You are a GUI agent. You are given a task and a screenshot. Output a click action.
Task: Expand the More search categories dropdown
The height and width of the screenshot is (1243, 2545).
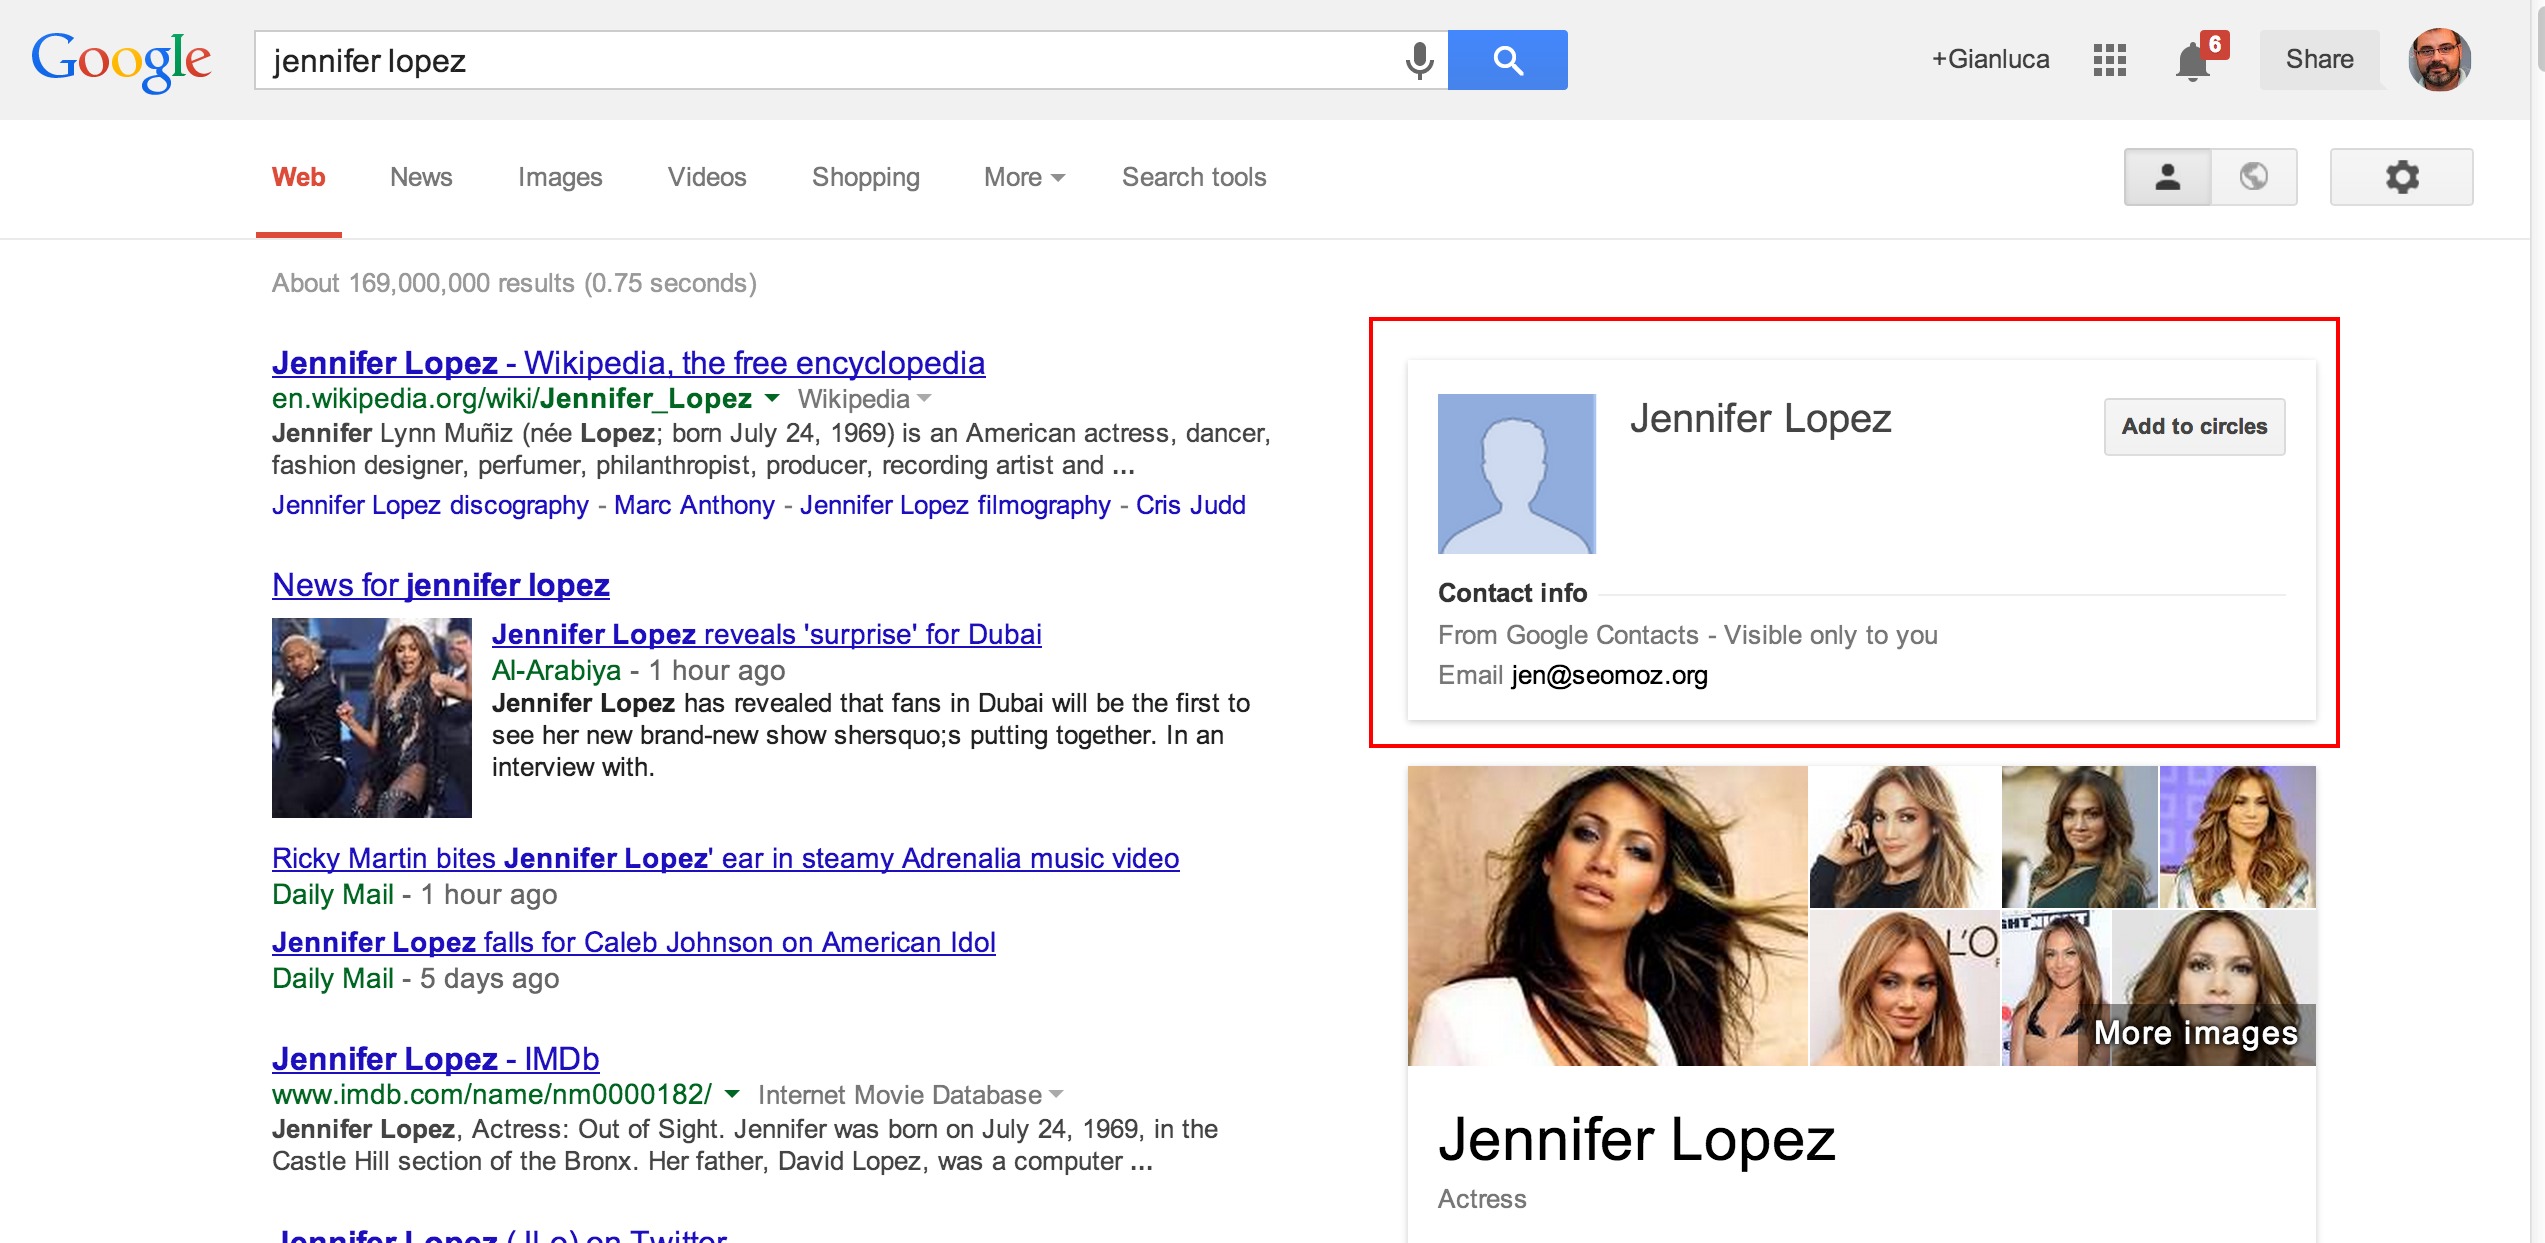pyautogui.click(x=1024, y=177)
